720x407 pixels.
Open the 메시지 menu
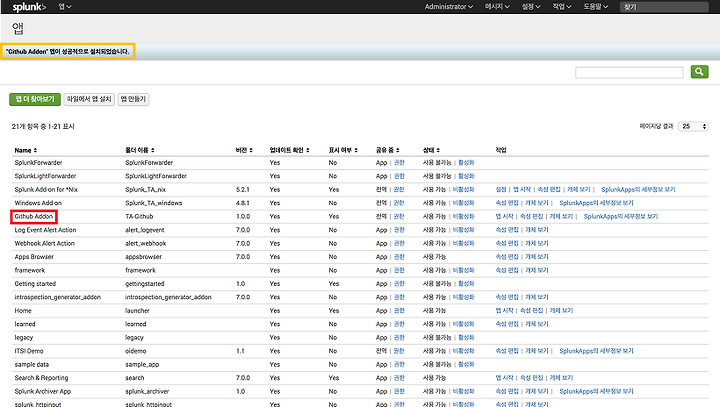coord(497,7)
